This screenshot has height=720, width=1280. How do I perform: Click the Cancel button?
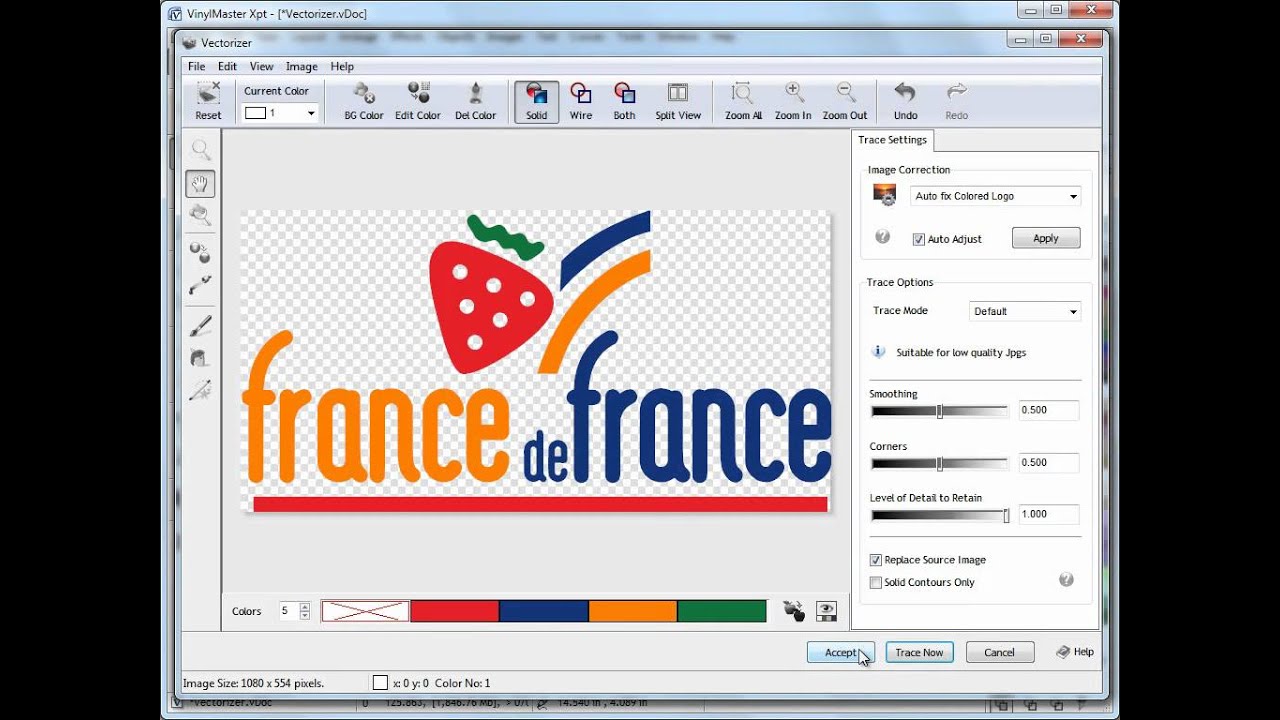pos(999,652)
